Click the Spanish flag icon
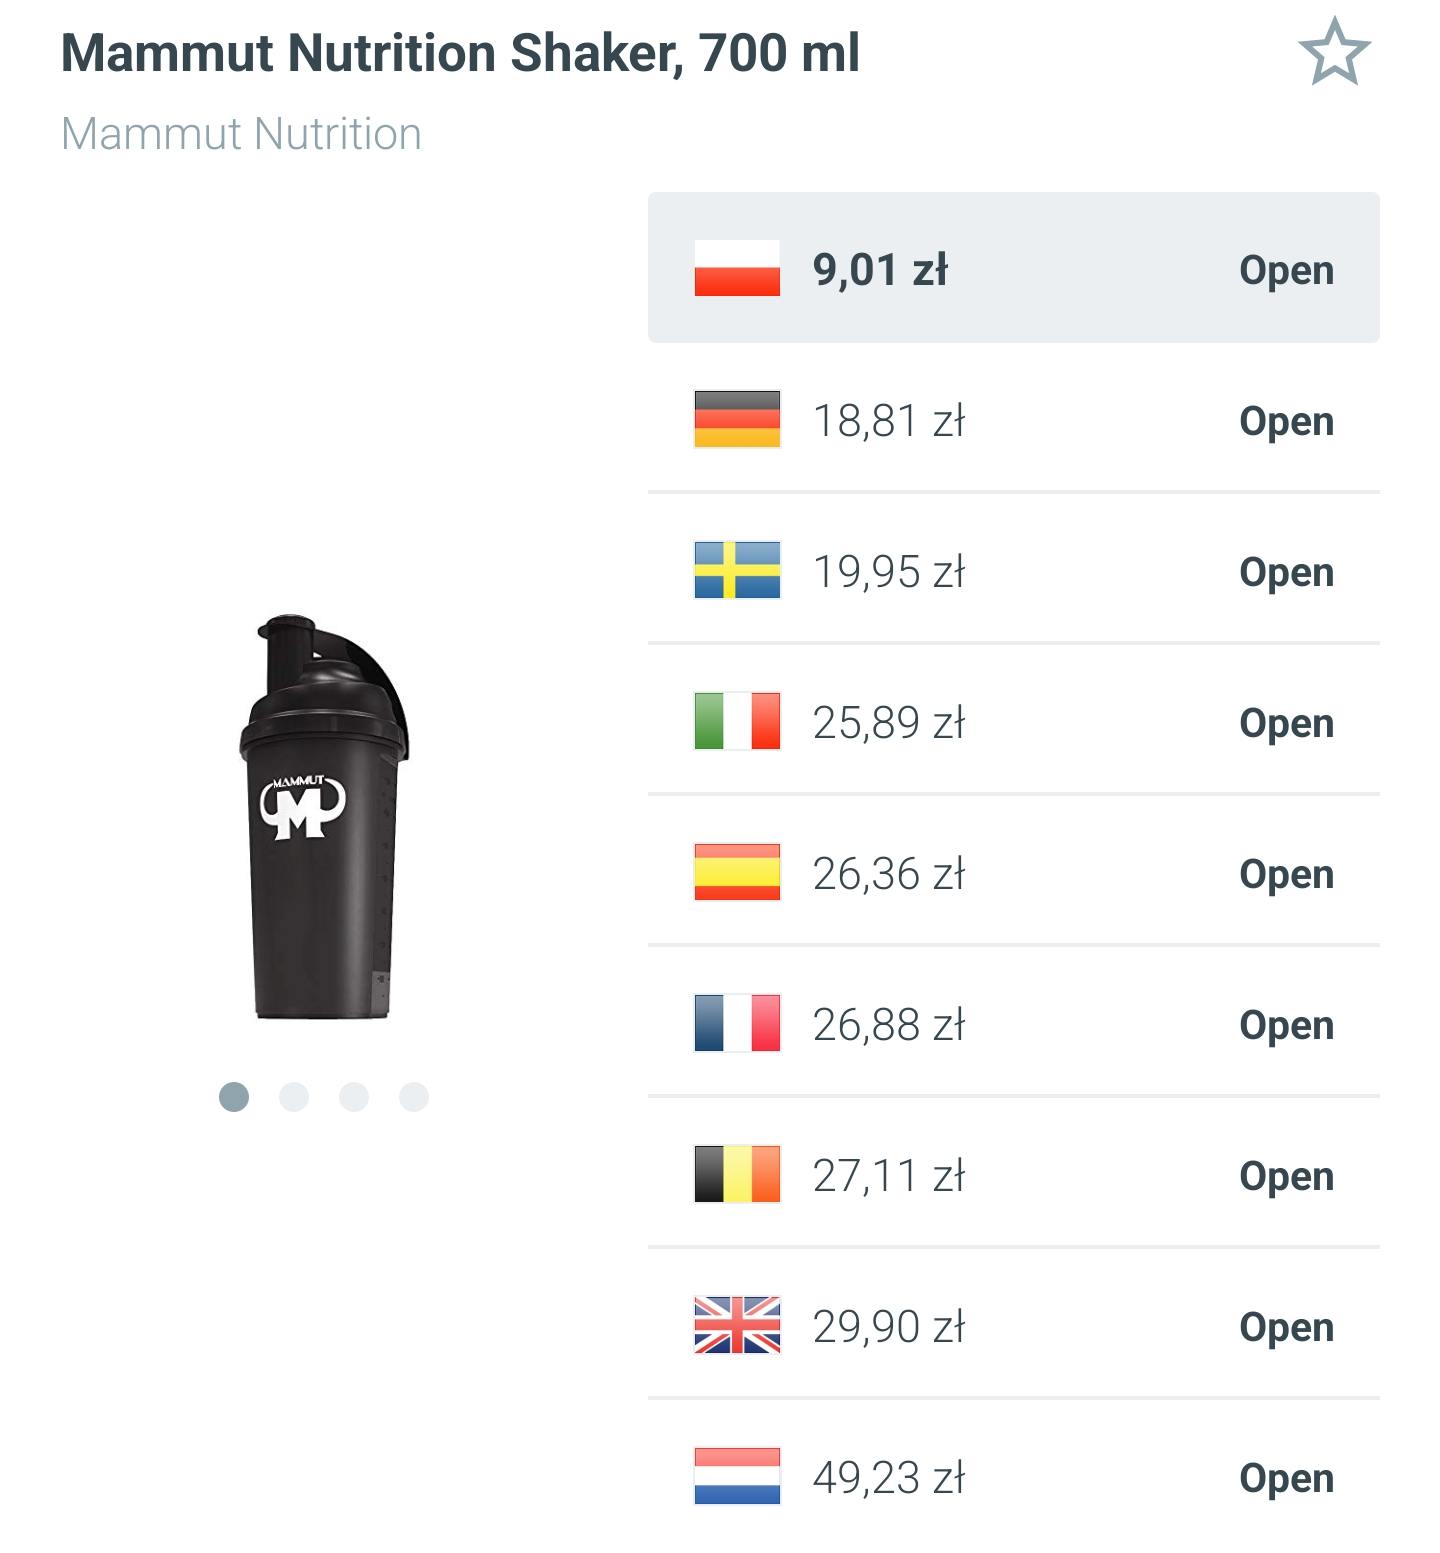Viewport: 1440px width, 1553px height. click(x=737, y=874)
